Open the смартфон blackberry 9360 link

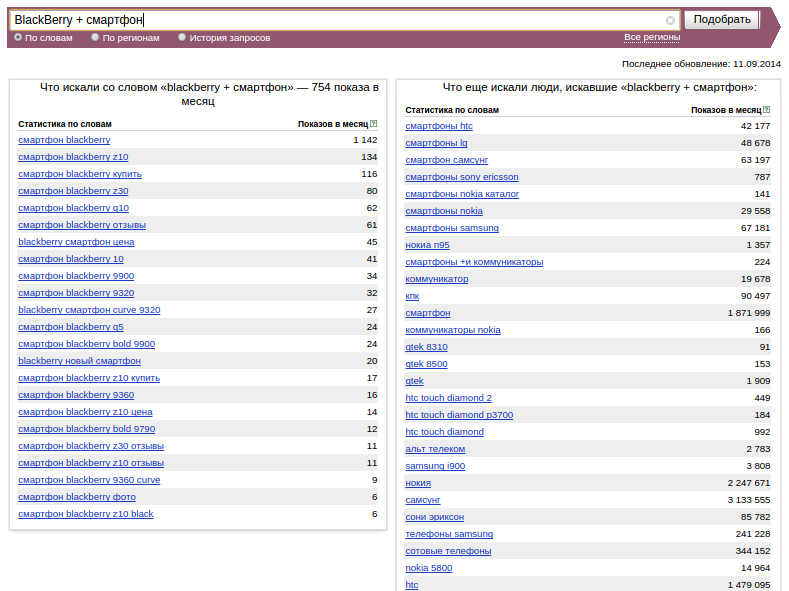click(x=76, y=395)
